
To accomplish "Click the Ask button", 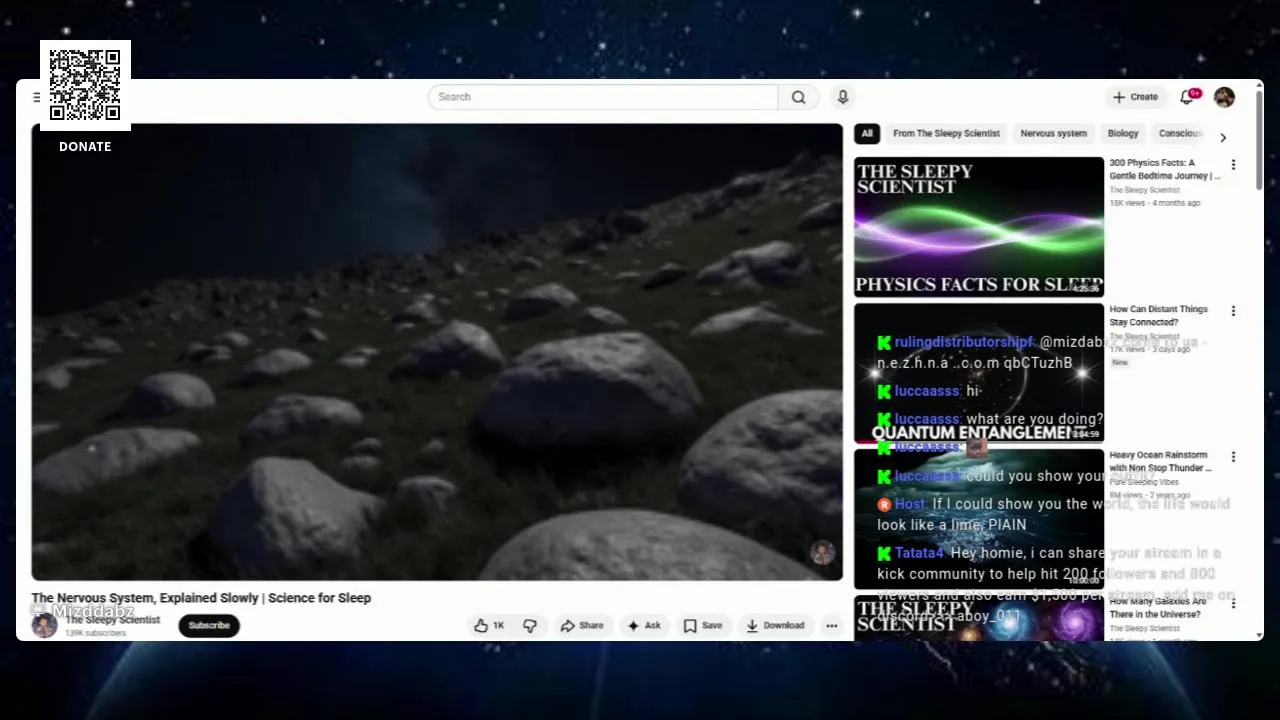I will click(644, 626).
